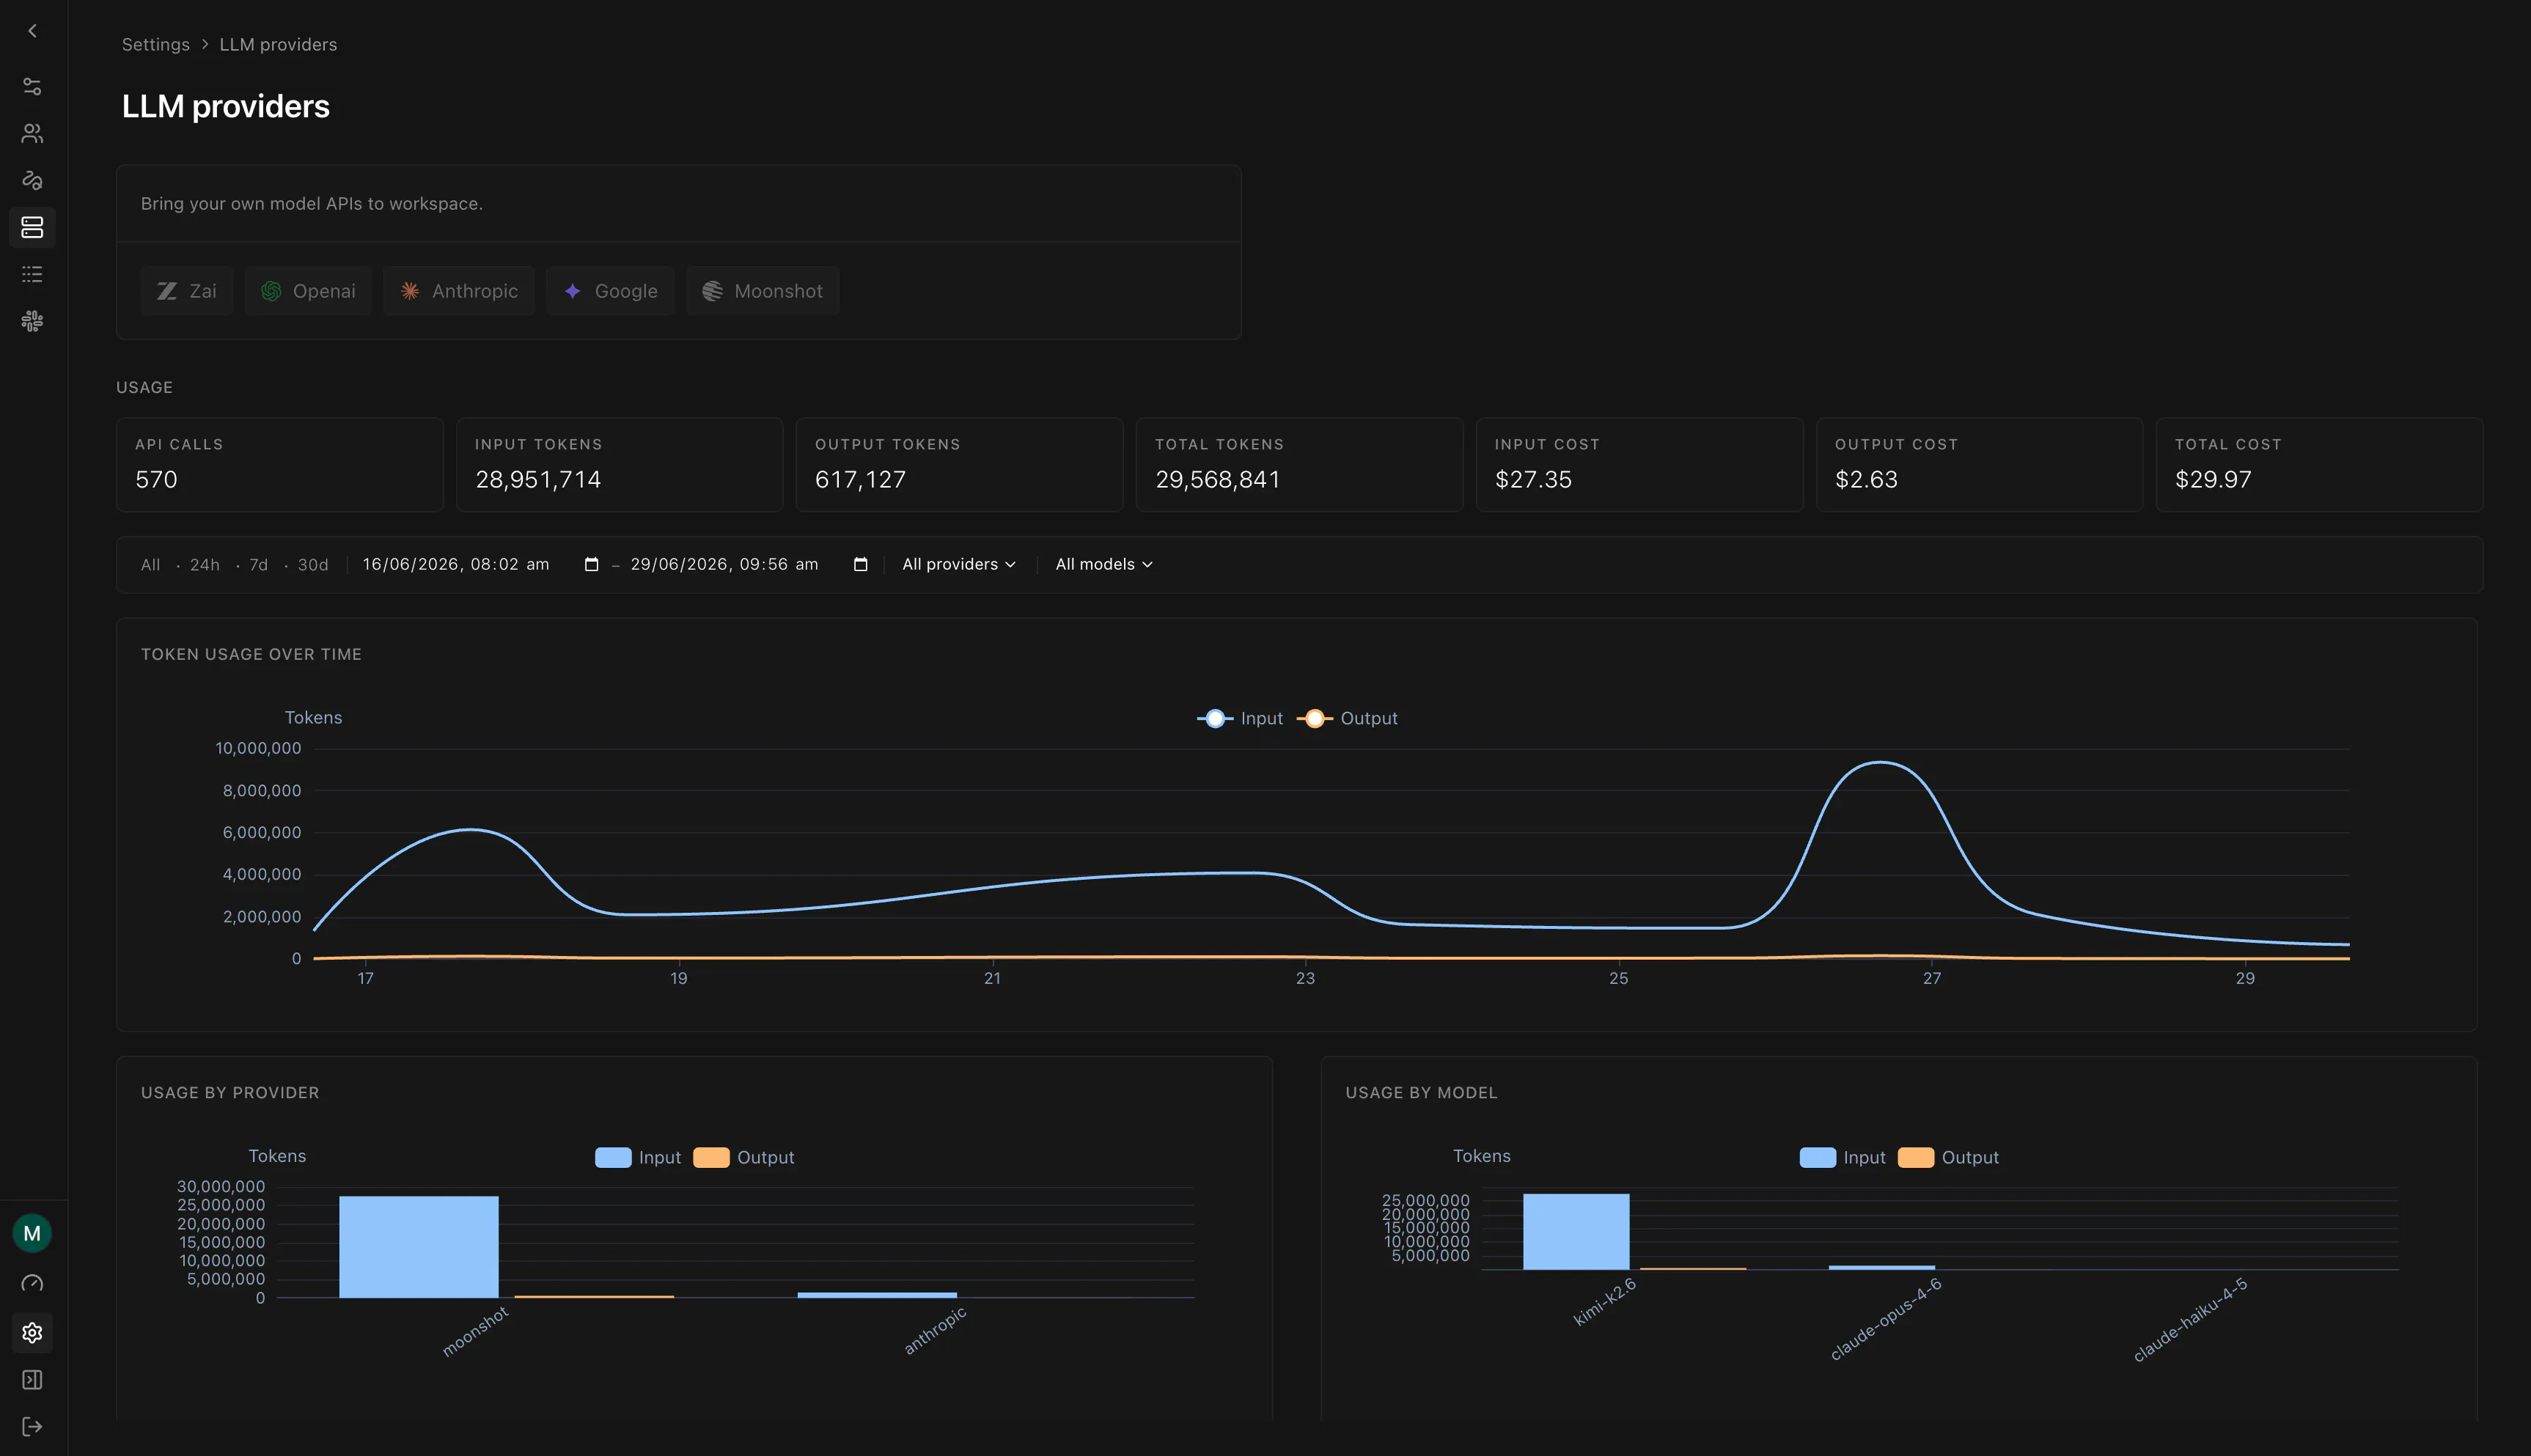Viewport: 2531px width, 1456px height.
Task: Click the moonshot input bar
Action: tap(419, 1247)
